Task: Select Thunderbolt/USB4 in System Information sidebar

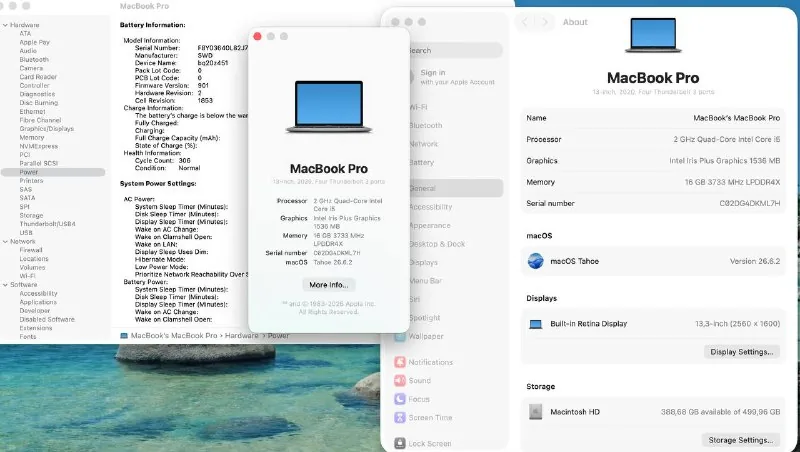Action: [47, 224]
